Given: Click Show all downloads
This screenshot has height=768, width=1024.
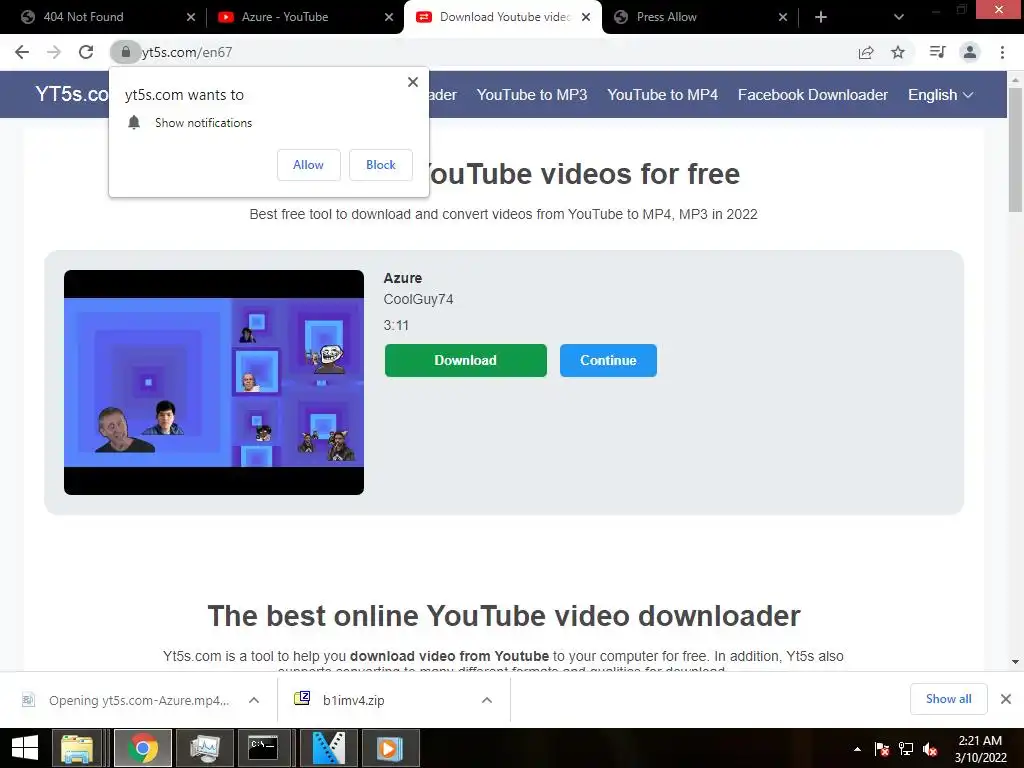Looking at the screenshot, I should [948, 699].
